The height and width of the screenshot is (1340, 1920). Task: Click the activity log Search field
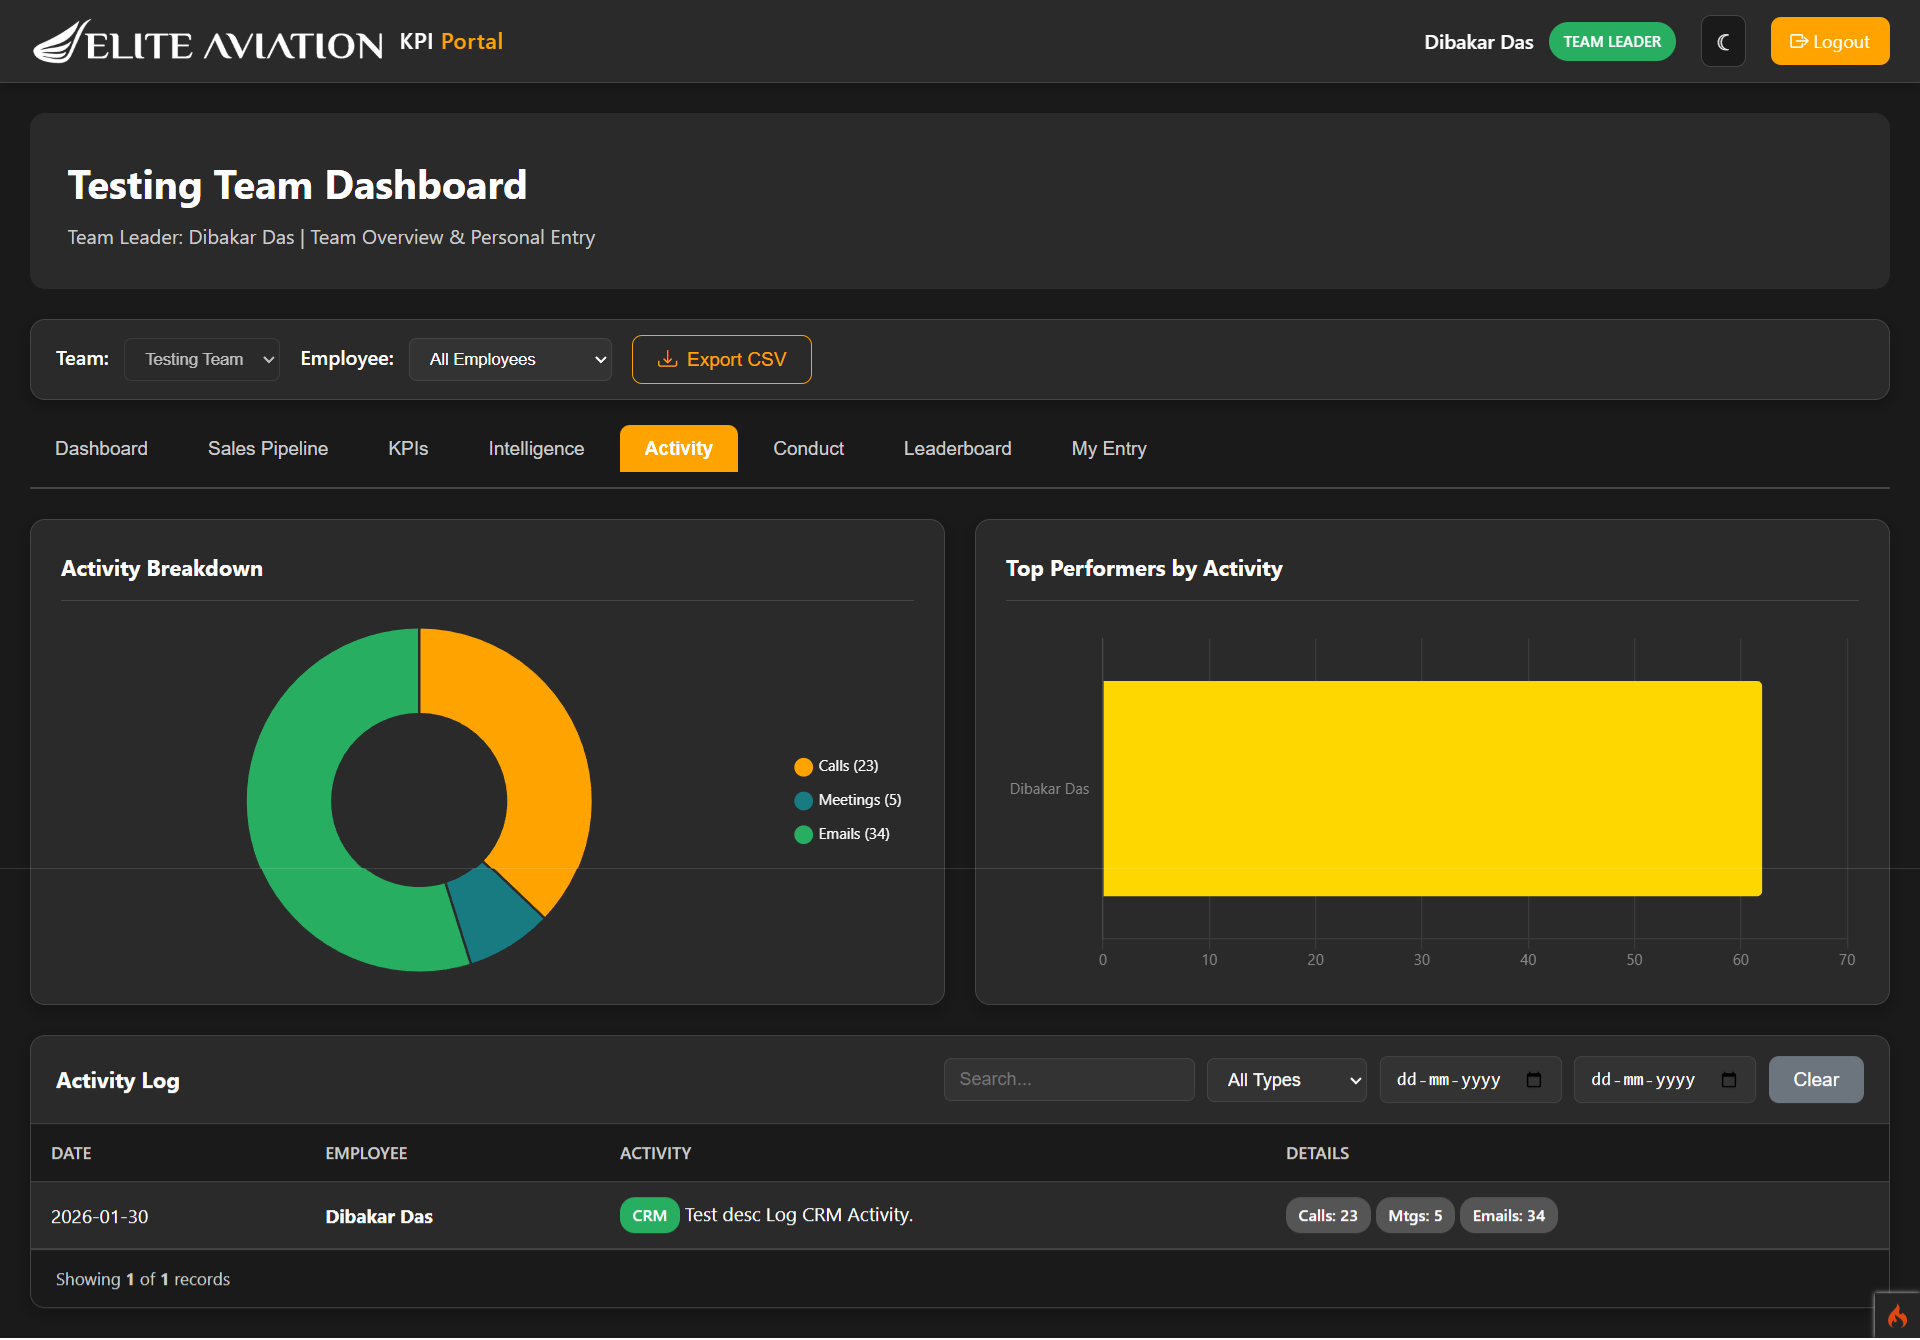[x=1069, y=1080]
